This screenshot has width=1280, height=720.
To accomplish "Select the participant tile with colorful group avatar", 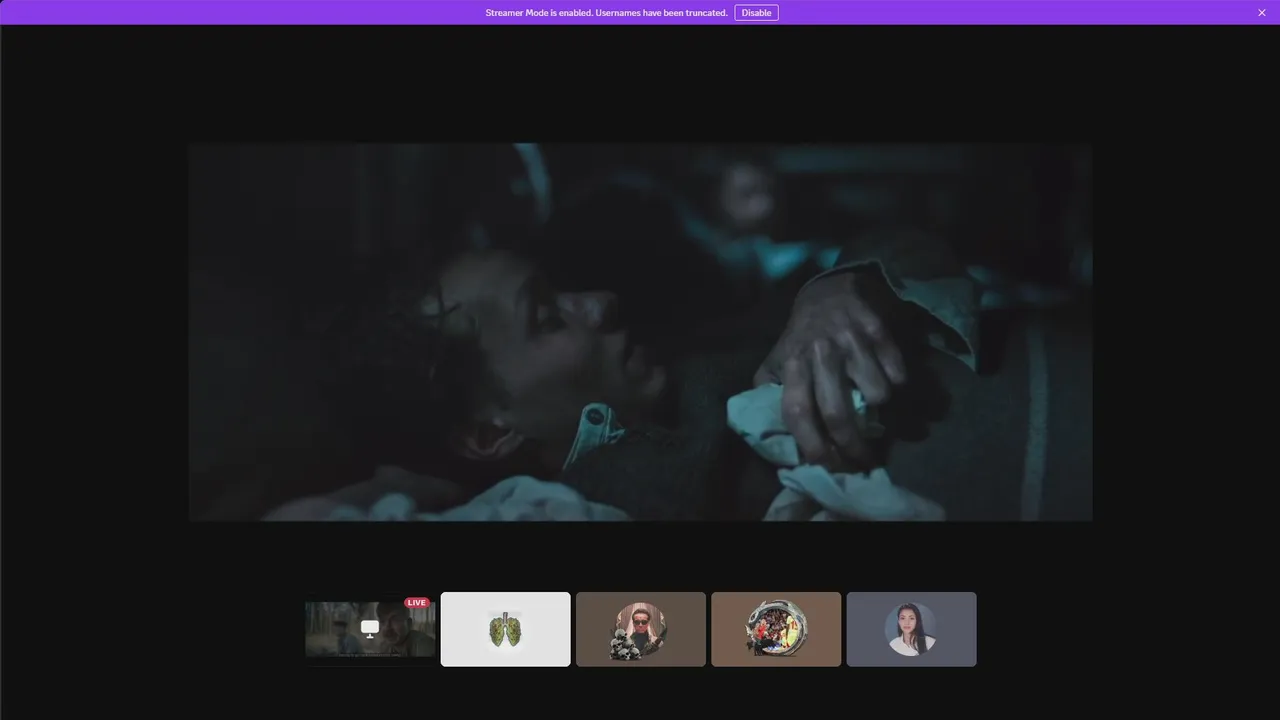I will tap(776, 629).
